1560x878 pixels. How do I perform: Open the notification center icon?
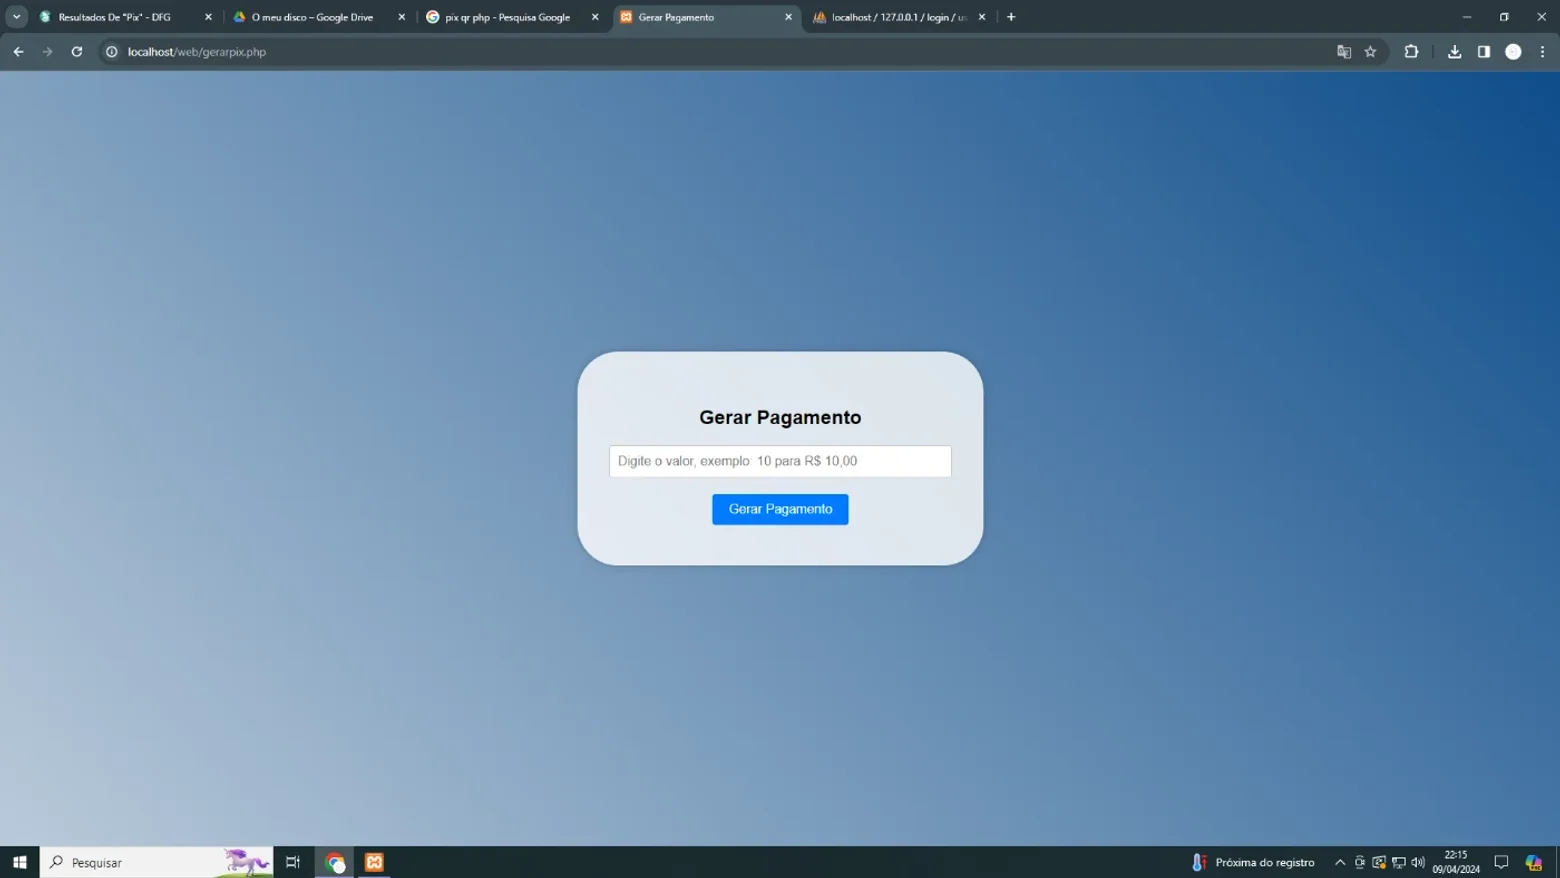[1502, 862]
